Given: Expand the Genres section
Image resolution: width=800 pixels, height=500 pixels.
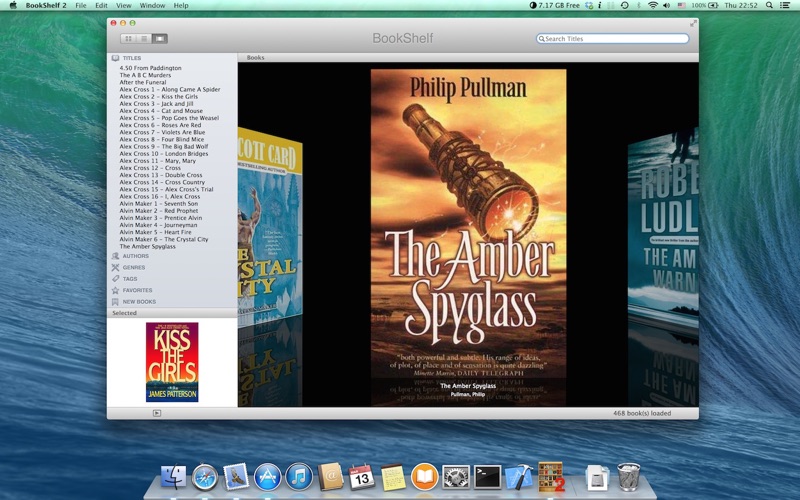Looking at the screenshot, I should pyautogui.click(x=134, y=267).
